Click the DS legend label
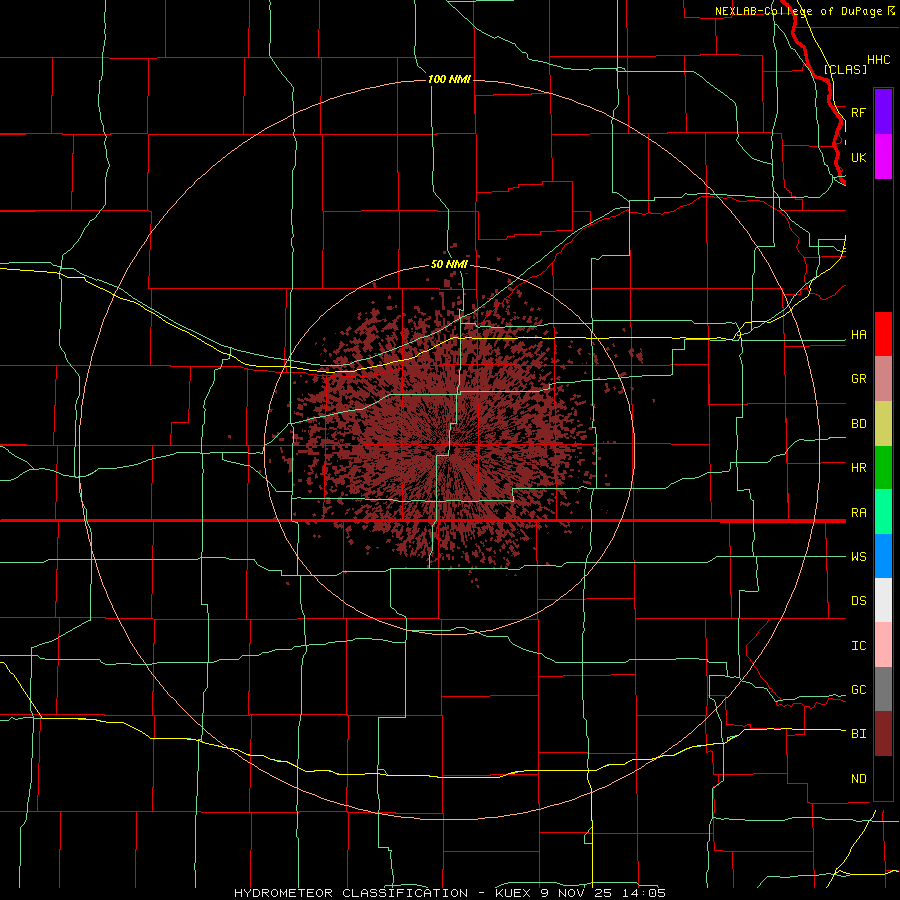 coord(858,601)
